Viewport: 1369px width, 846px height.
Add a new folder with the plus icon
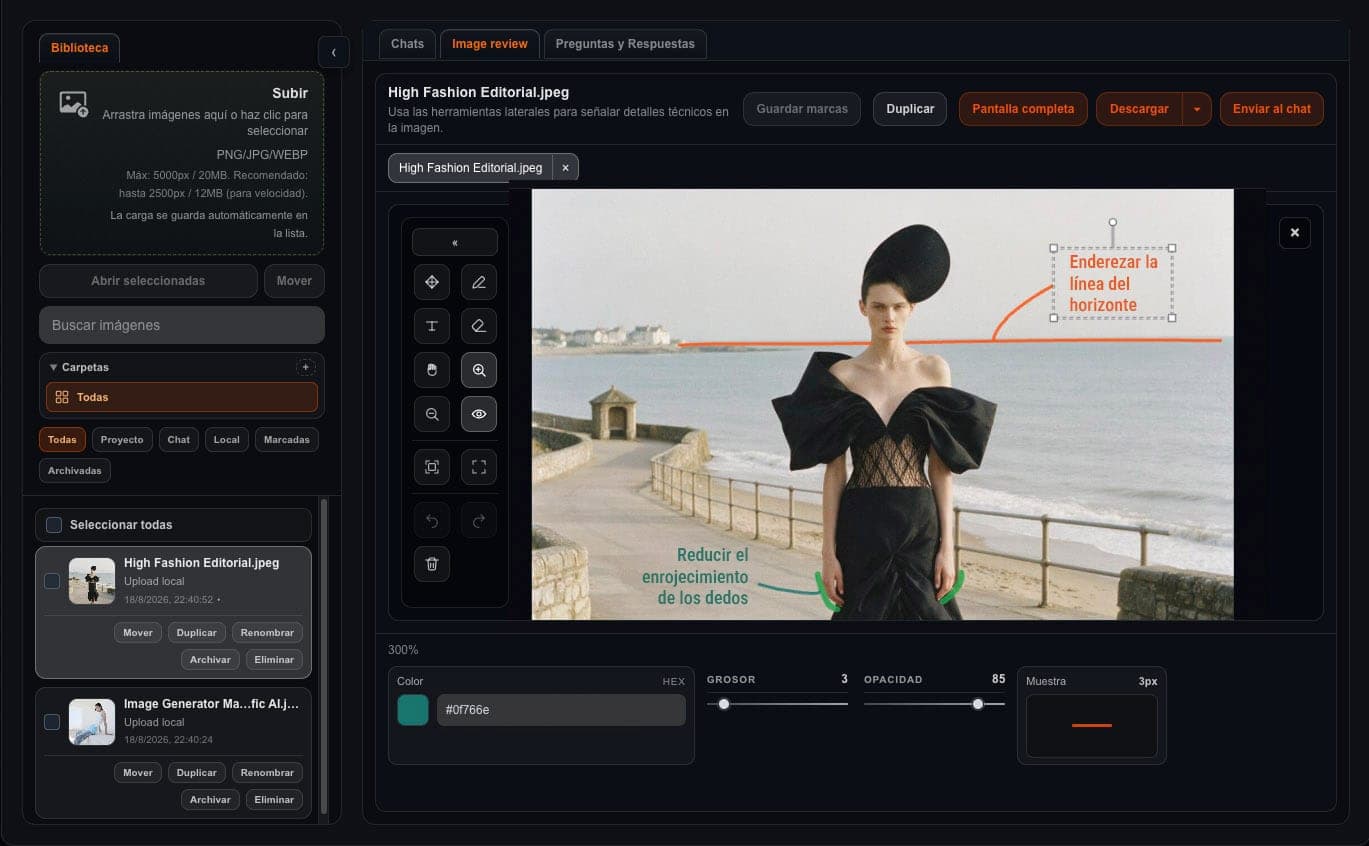(x=306, y=367)
